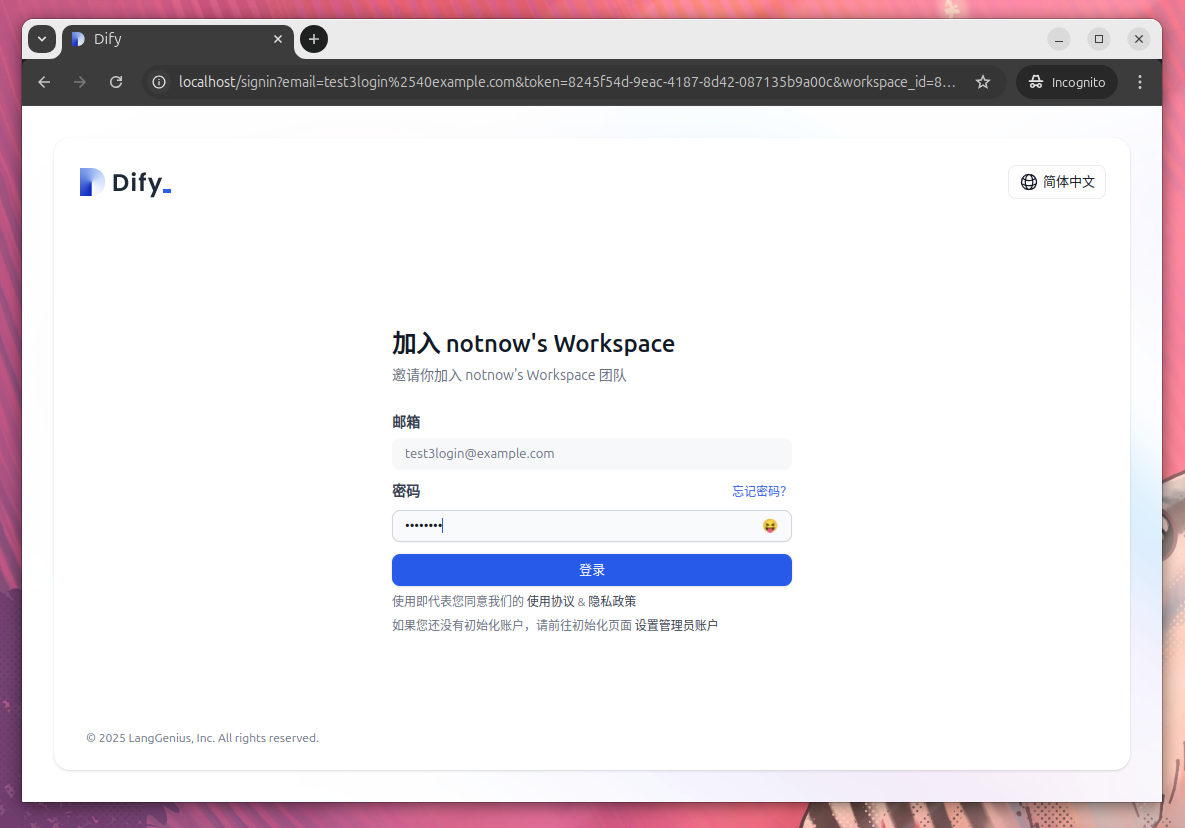Expand the tab search dropdown arrow
Viewport: 1185px width, 828px height.
tap(42, 39)
